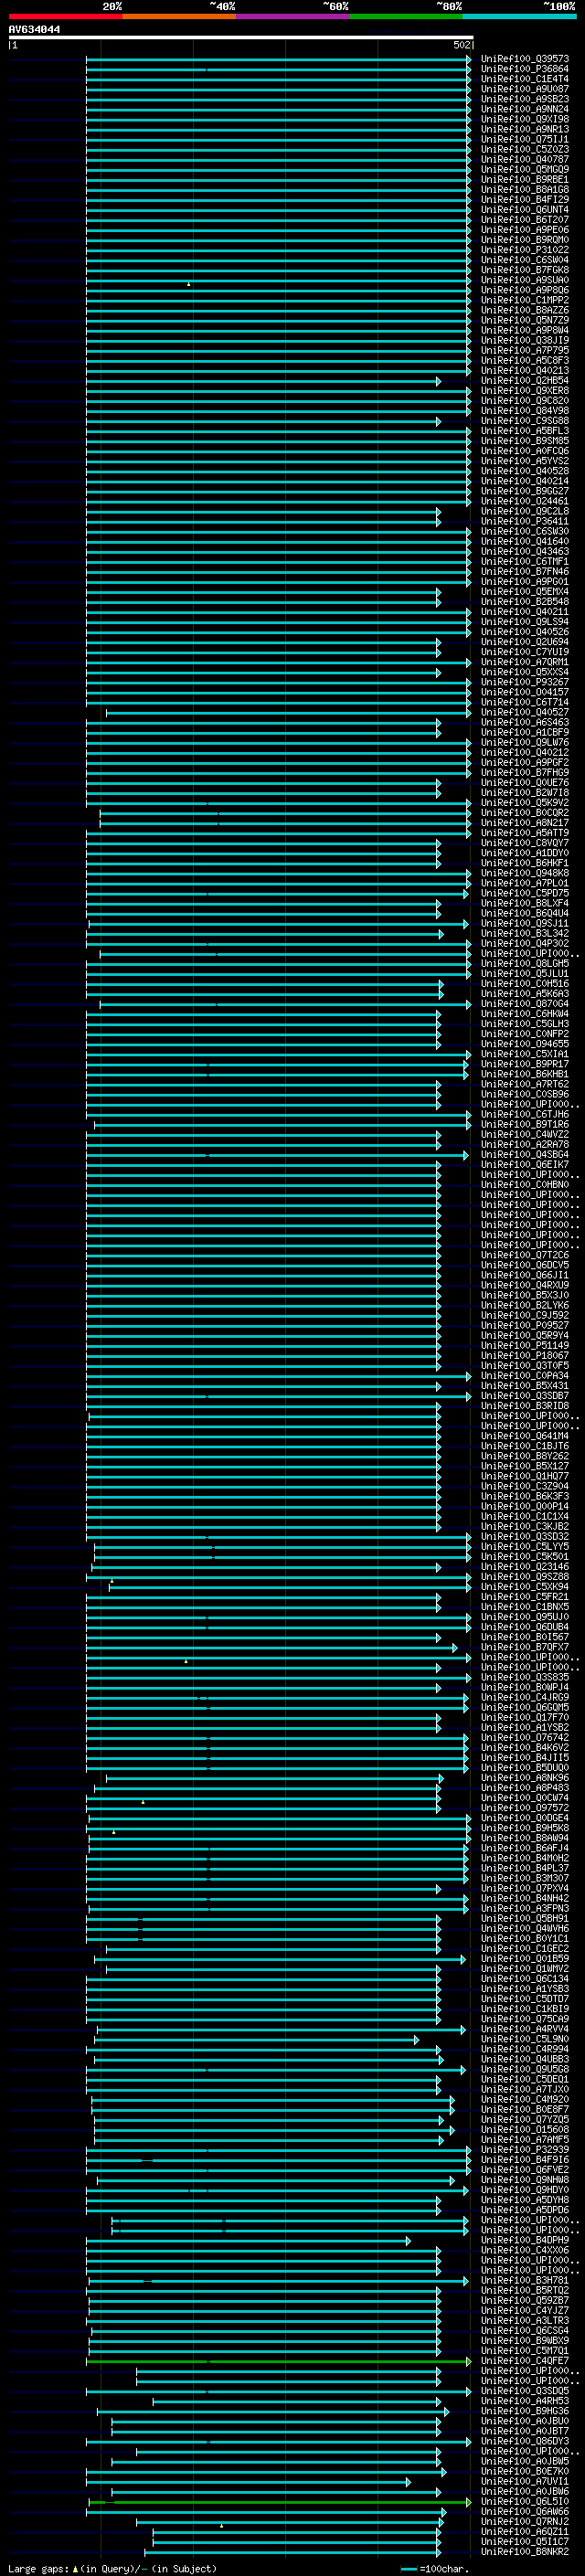Select hit label UniRef100_A9P8W4
Image resolution: width=585 pixels, height=2576 pixels.
pyautogui.click(x=525, y=330)
